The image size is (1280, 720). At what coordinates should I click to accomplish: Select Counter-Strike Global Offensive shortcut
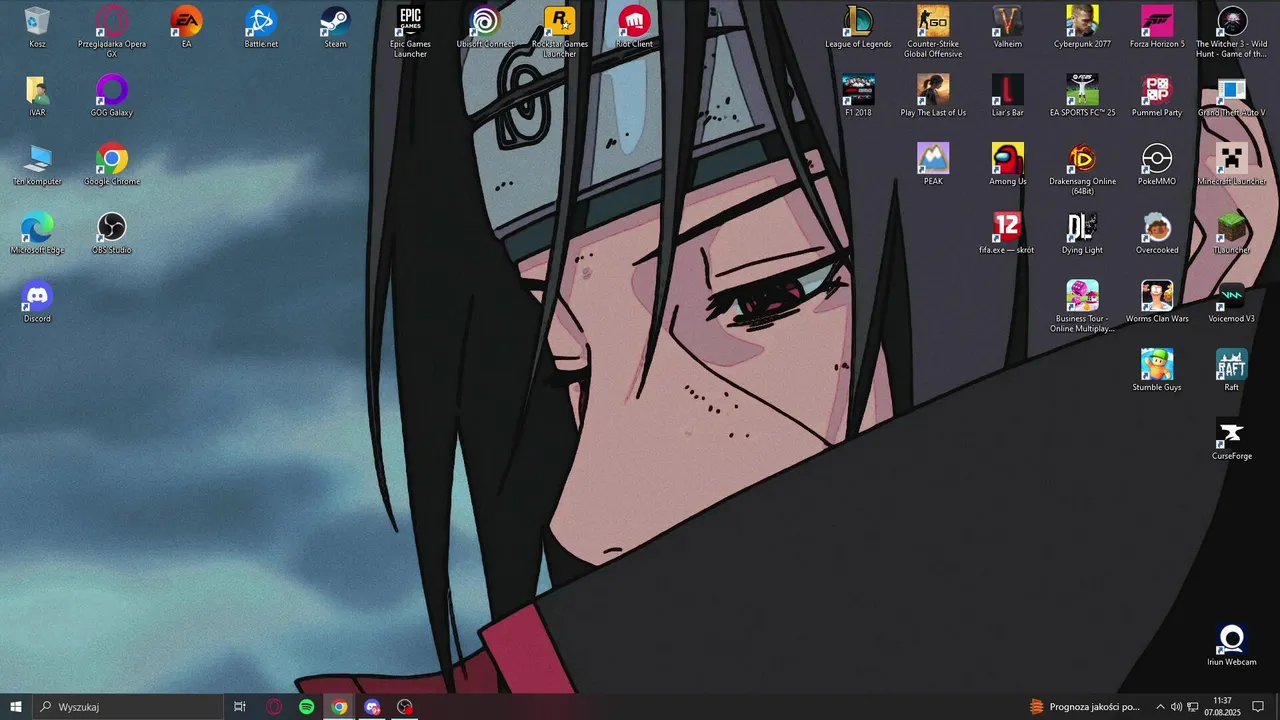(933, 32)
